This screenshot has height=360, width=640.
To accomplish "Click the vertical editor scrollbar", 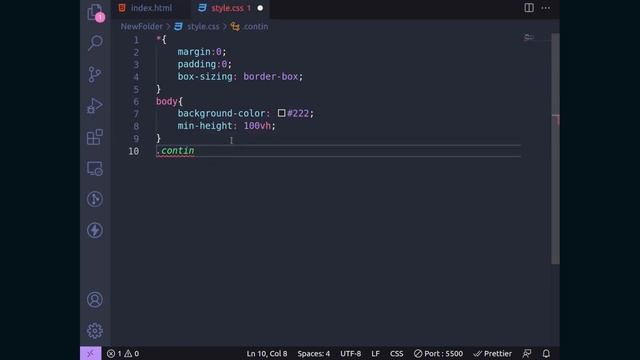I will point(556,149).
